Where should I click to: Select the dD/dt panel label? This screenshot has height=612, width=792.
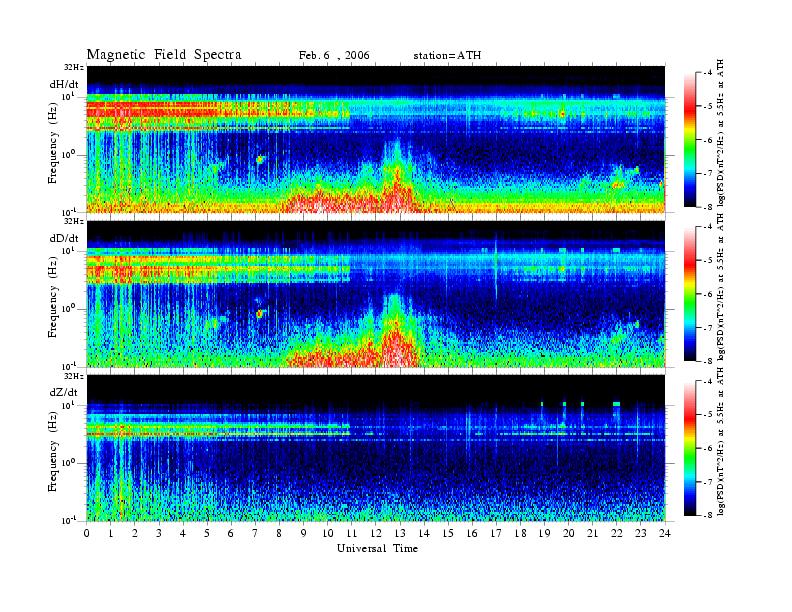[x=64, y=238]
